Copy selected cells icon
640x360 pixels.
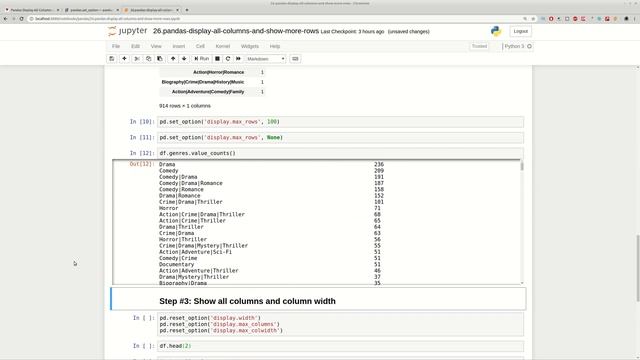(149, 59)
